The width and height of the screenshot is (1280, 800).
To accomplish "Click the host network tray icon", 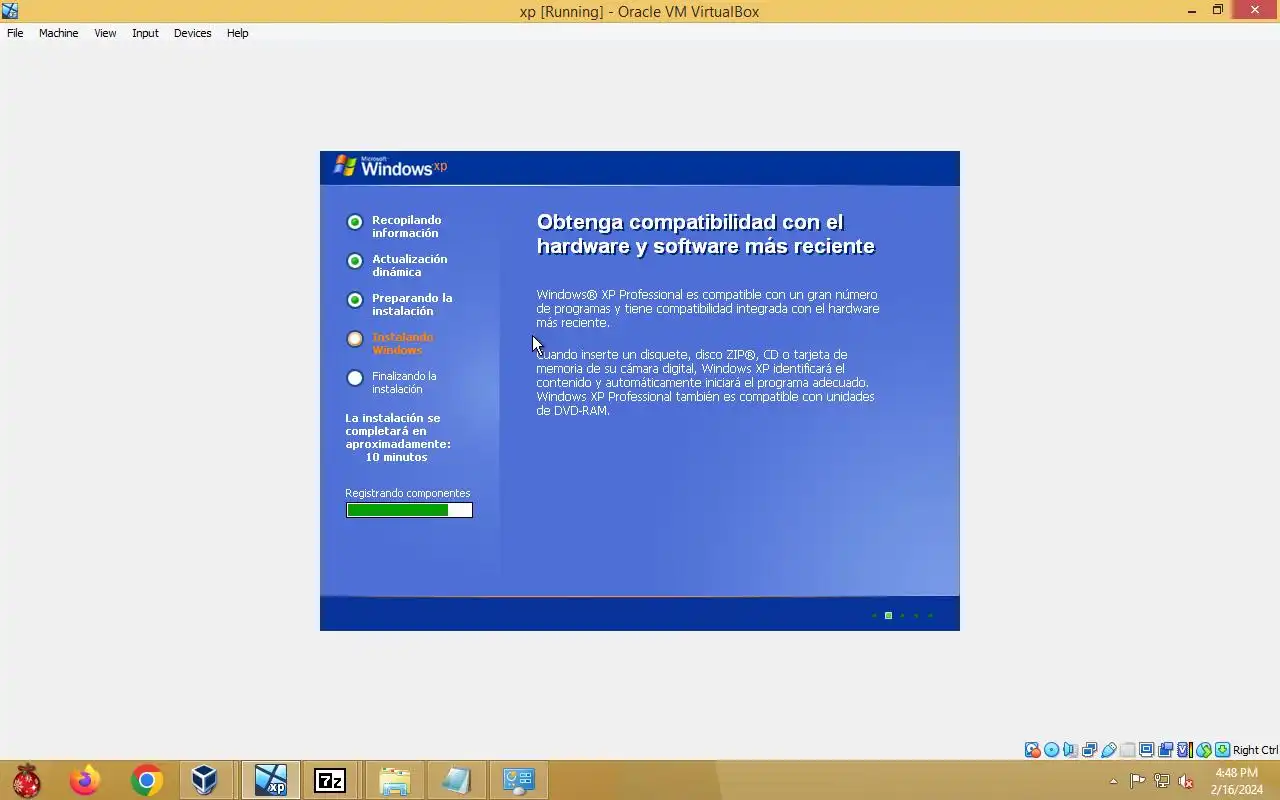I will coord(1162,781).
